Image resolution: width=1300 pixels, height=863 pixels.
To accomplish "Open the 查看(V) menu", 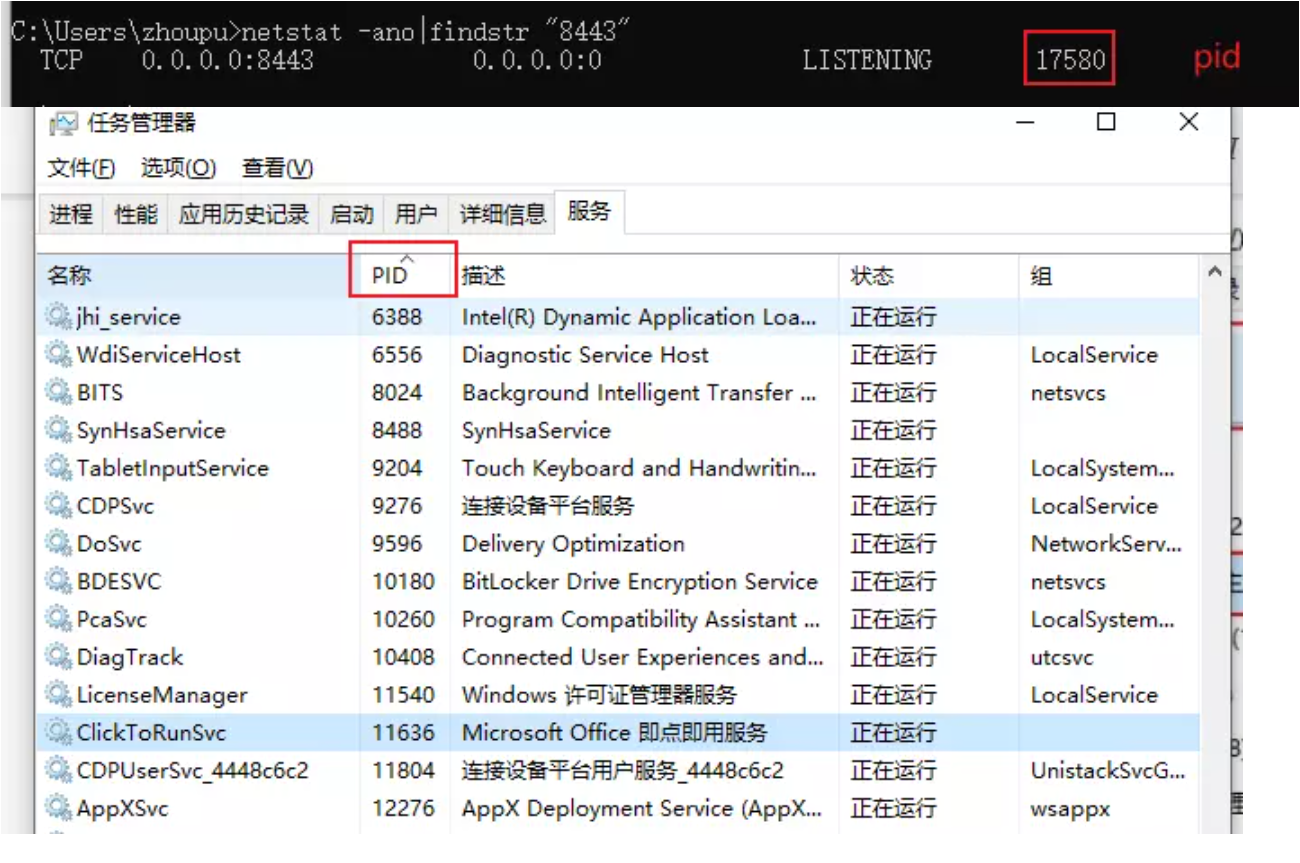I will click(x=277, y=169).
